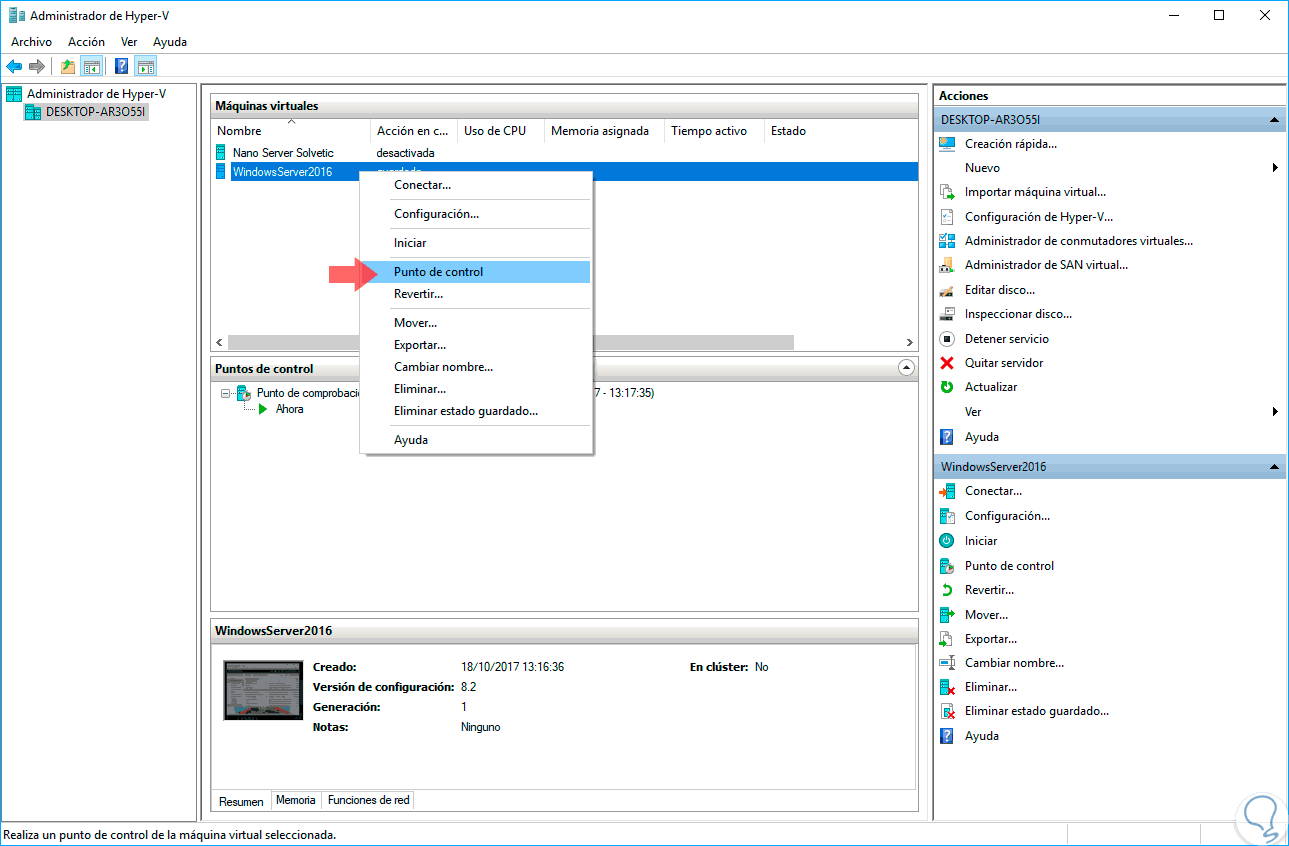Choose Iniciar in the context menu
The image size is (1289, 846).
(475, 243)
